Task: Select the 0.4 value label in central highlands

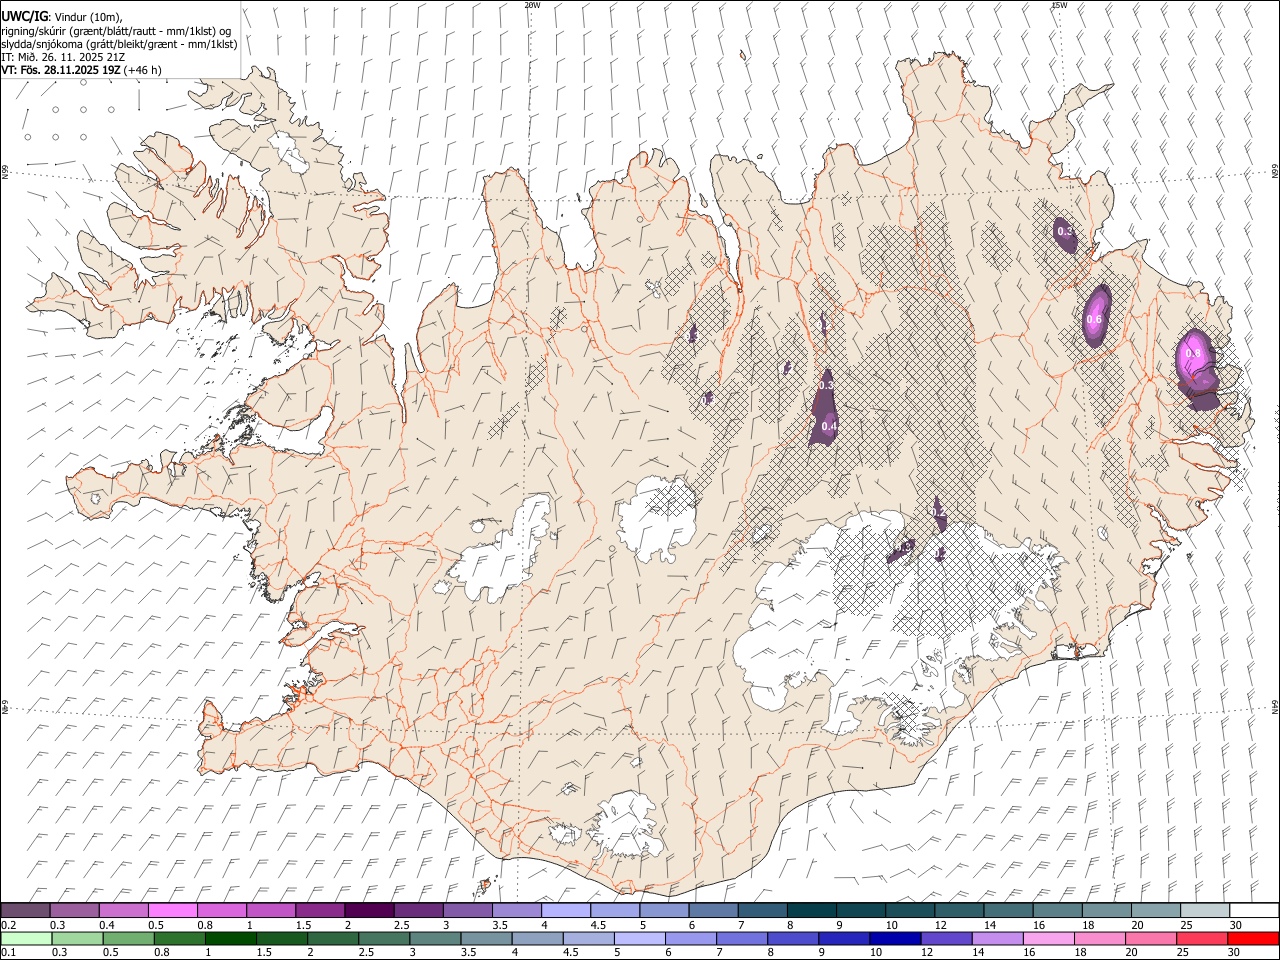Action: (x=829, y=426)
